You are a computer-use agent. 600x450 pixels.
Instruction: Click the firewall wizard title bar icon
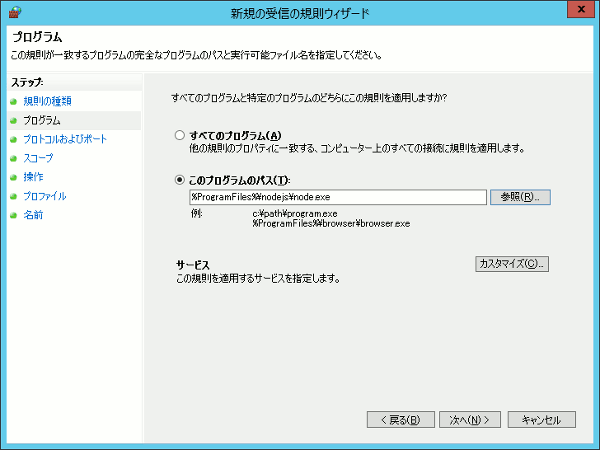15,12
